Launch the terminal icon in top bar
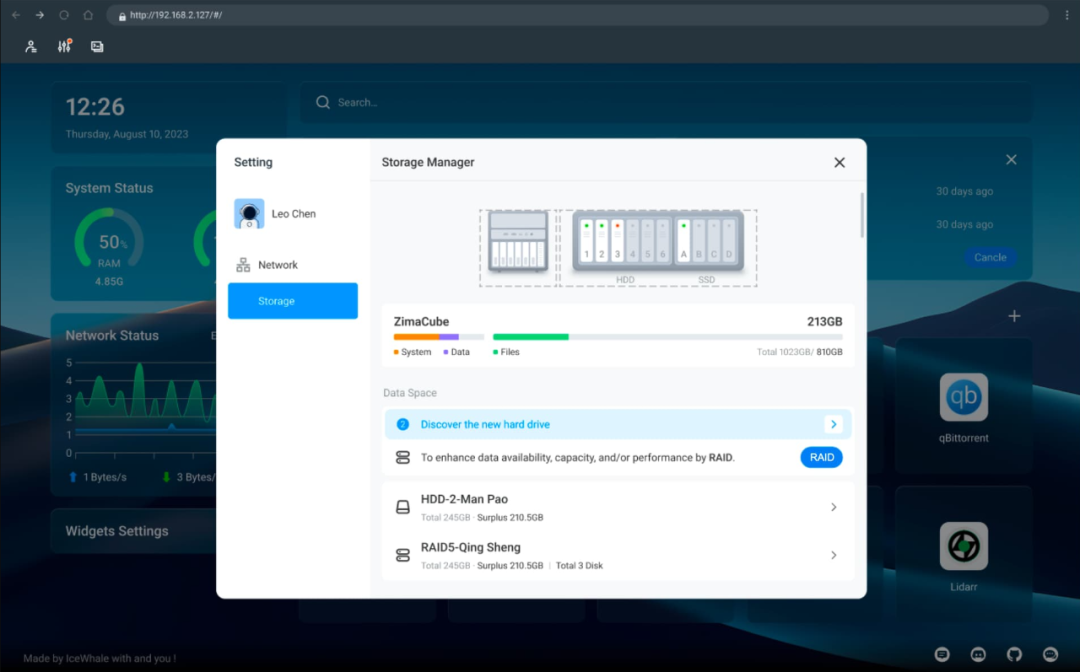The width and height of the screenshot is (1080, 672). [x=97, y=46]
